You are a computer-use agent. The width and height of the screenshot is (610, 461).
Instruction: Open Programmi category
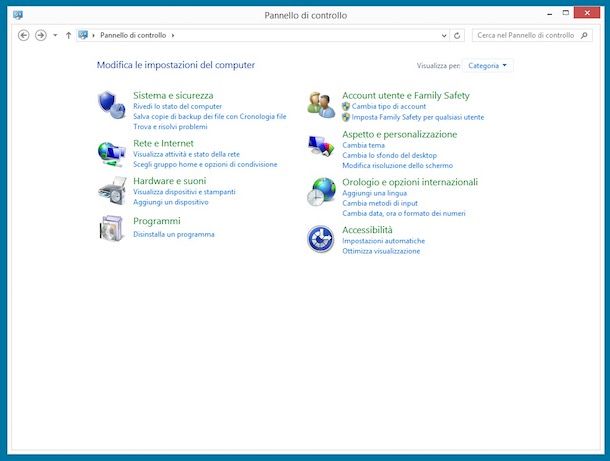[x=157, y=221]
